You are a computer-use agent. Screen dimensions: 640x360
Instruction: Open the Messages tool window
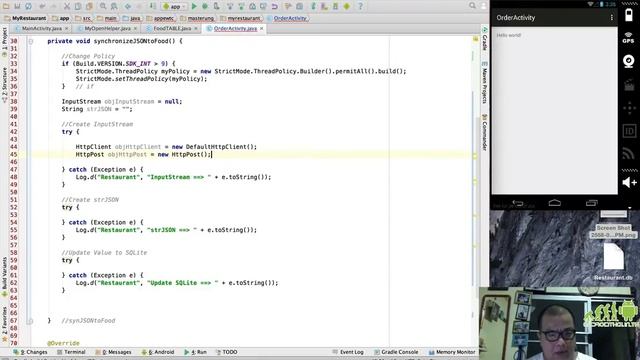[113, 352]
